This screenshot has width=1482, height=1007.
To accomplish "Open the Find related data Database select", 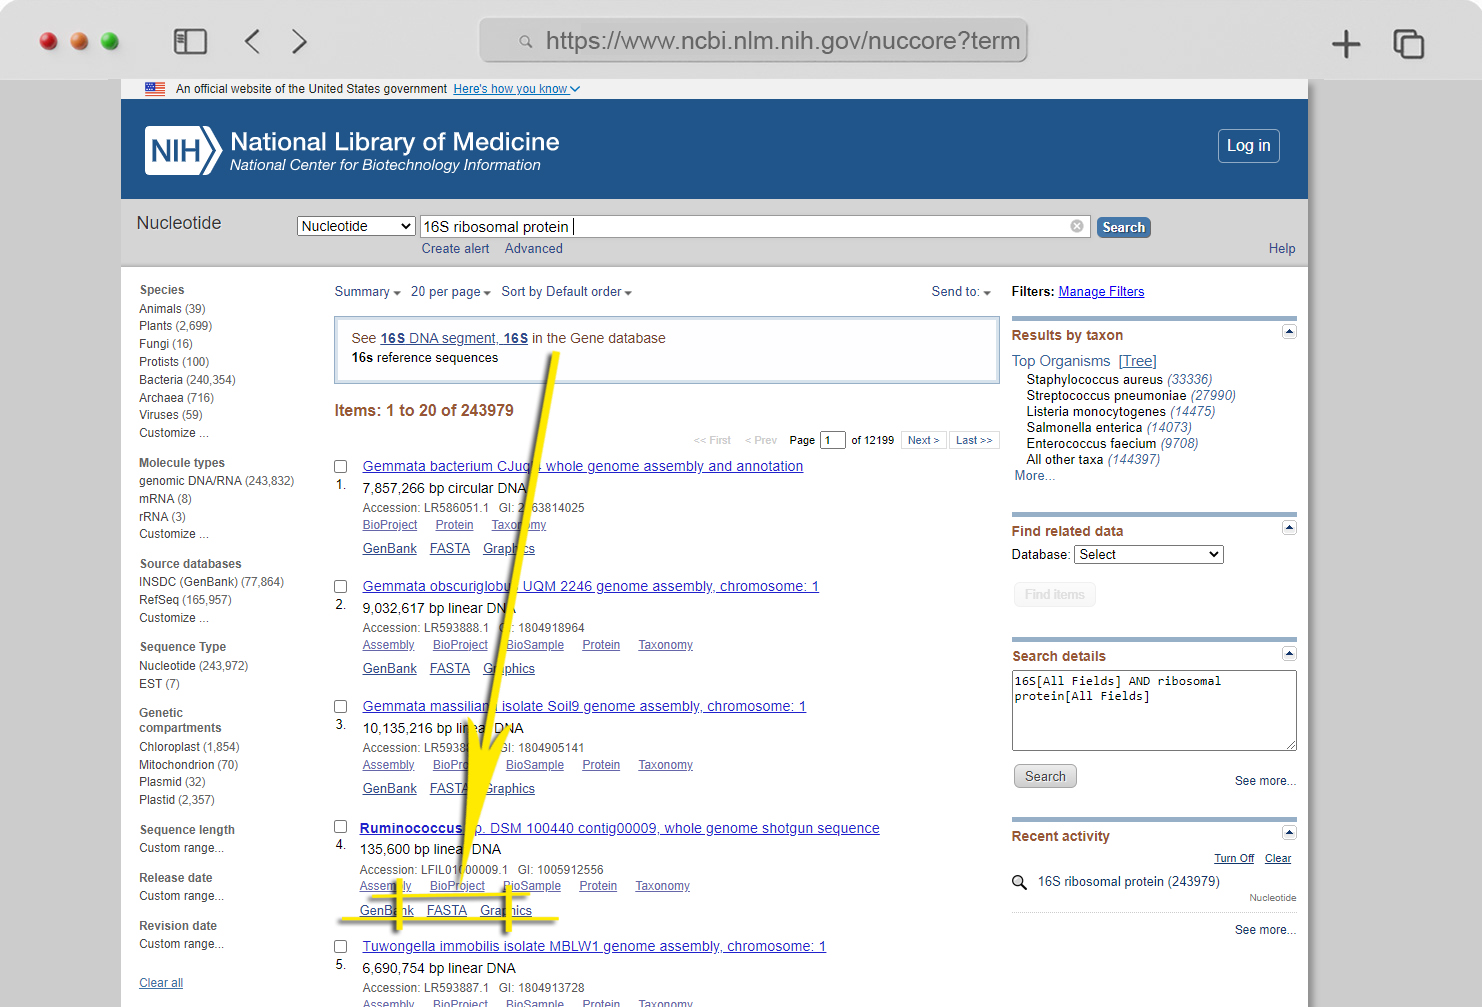I will [x=1149, y=554].
